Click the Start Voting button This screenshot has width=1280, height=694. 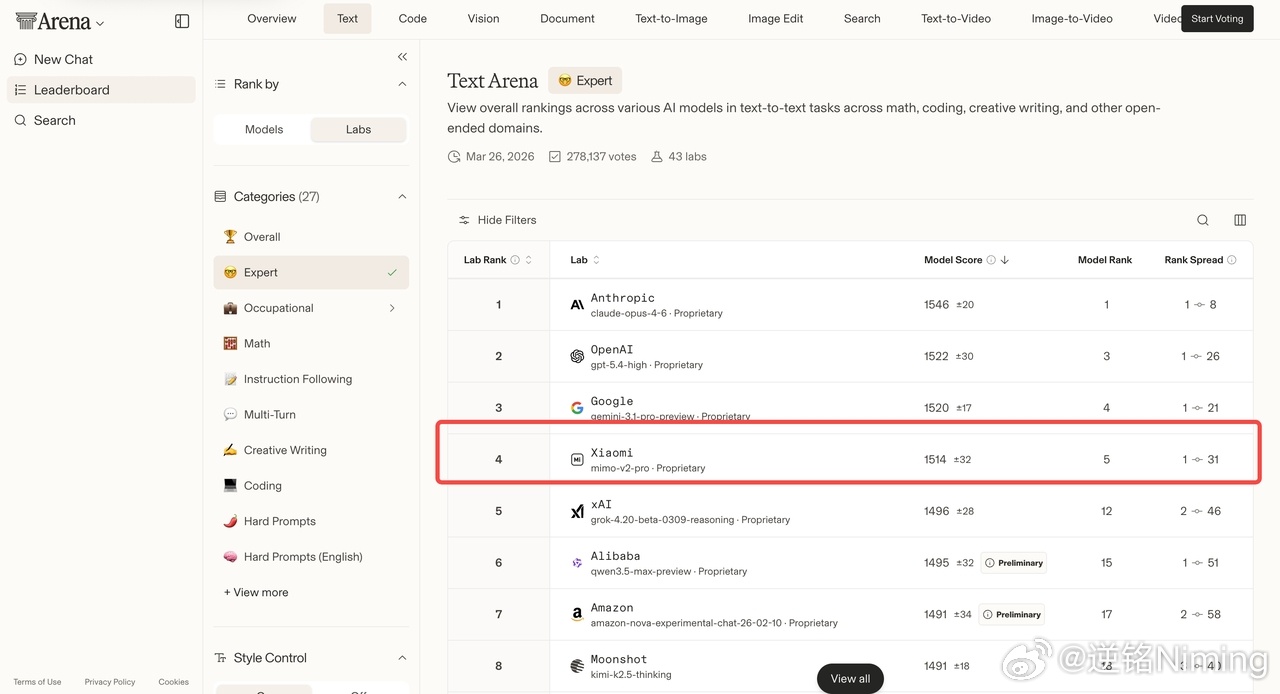[1217, 19]
